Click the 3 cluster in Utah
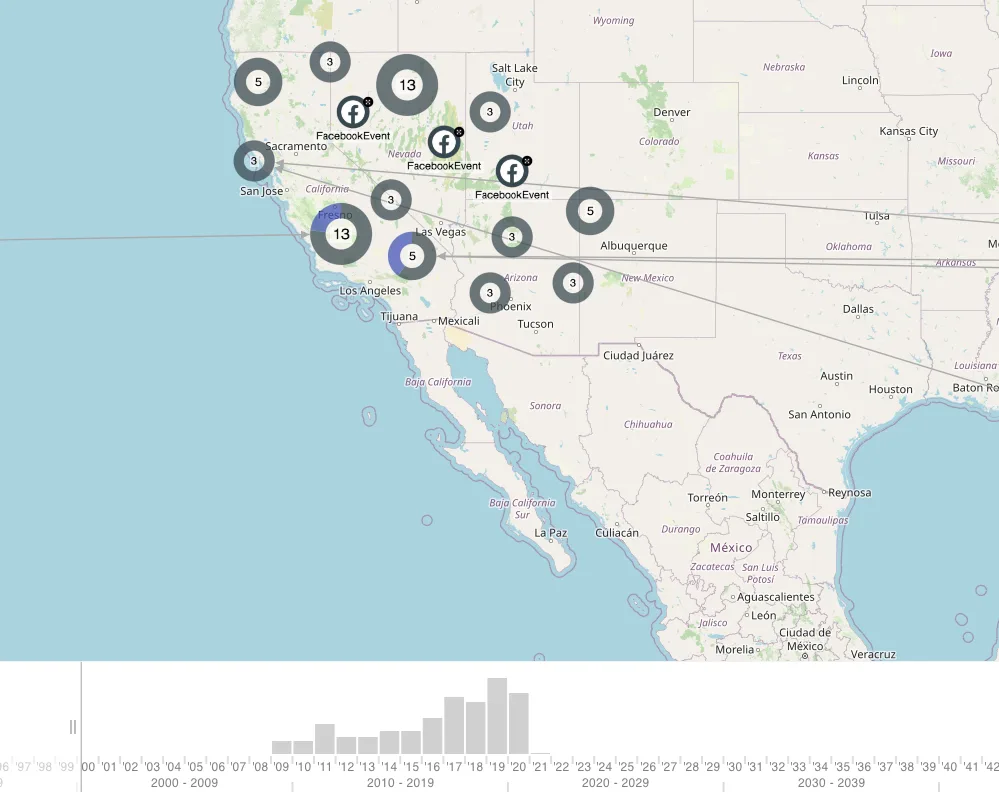Image resolution: width=999 pixels, height=796 pixels. (x=490, y=112)
